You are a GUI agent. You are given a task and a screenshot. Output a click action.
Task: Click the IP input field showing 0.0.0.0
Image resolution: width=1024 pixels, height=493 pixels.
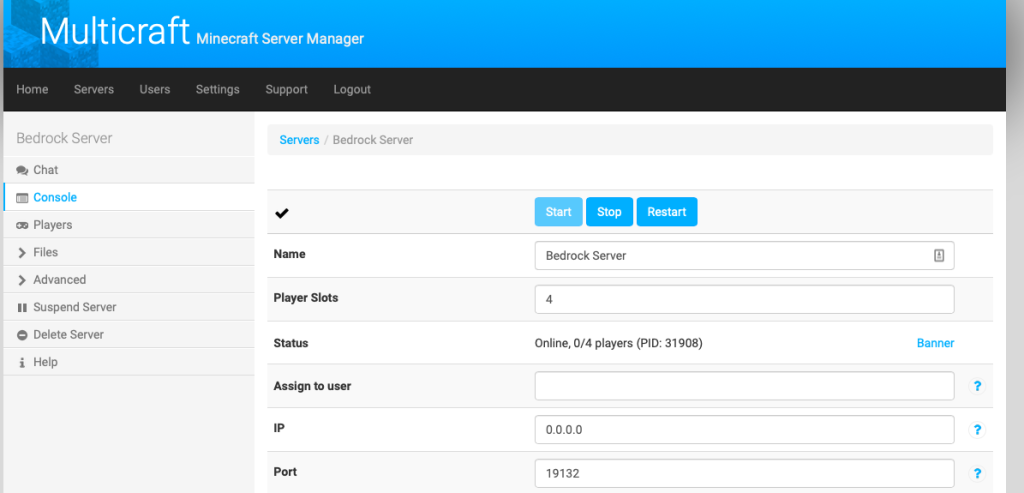[x=744, y=430]
